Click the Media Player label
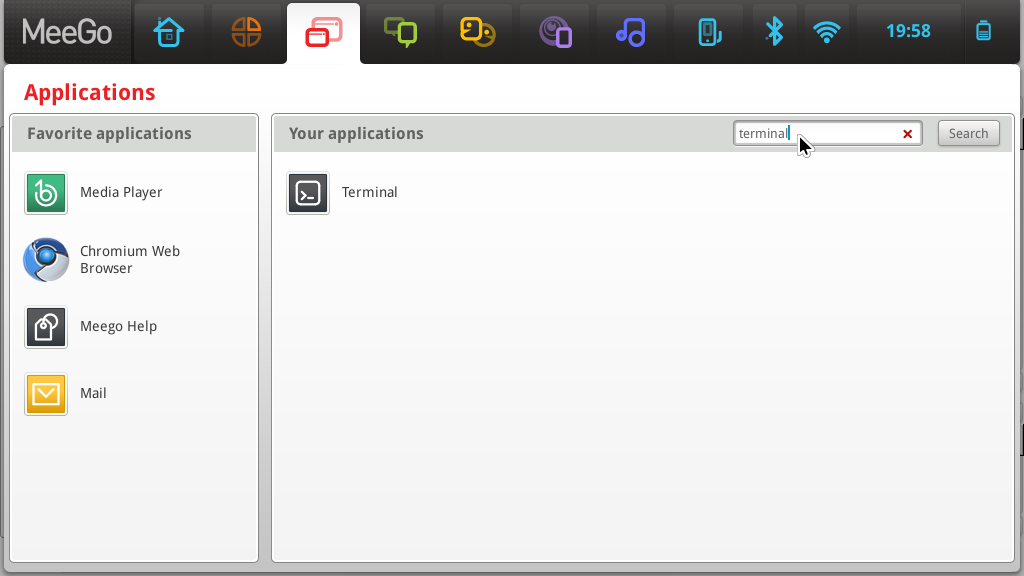 tap(121, 192)
